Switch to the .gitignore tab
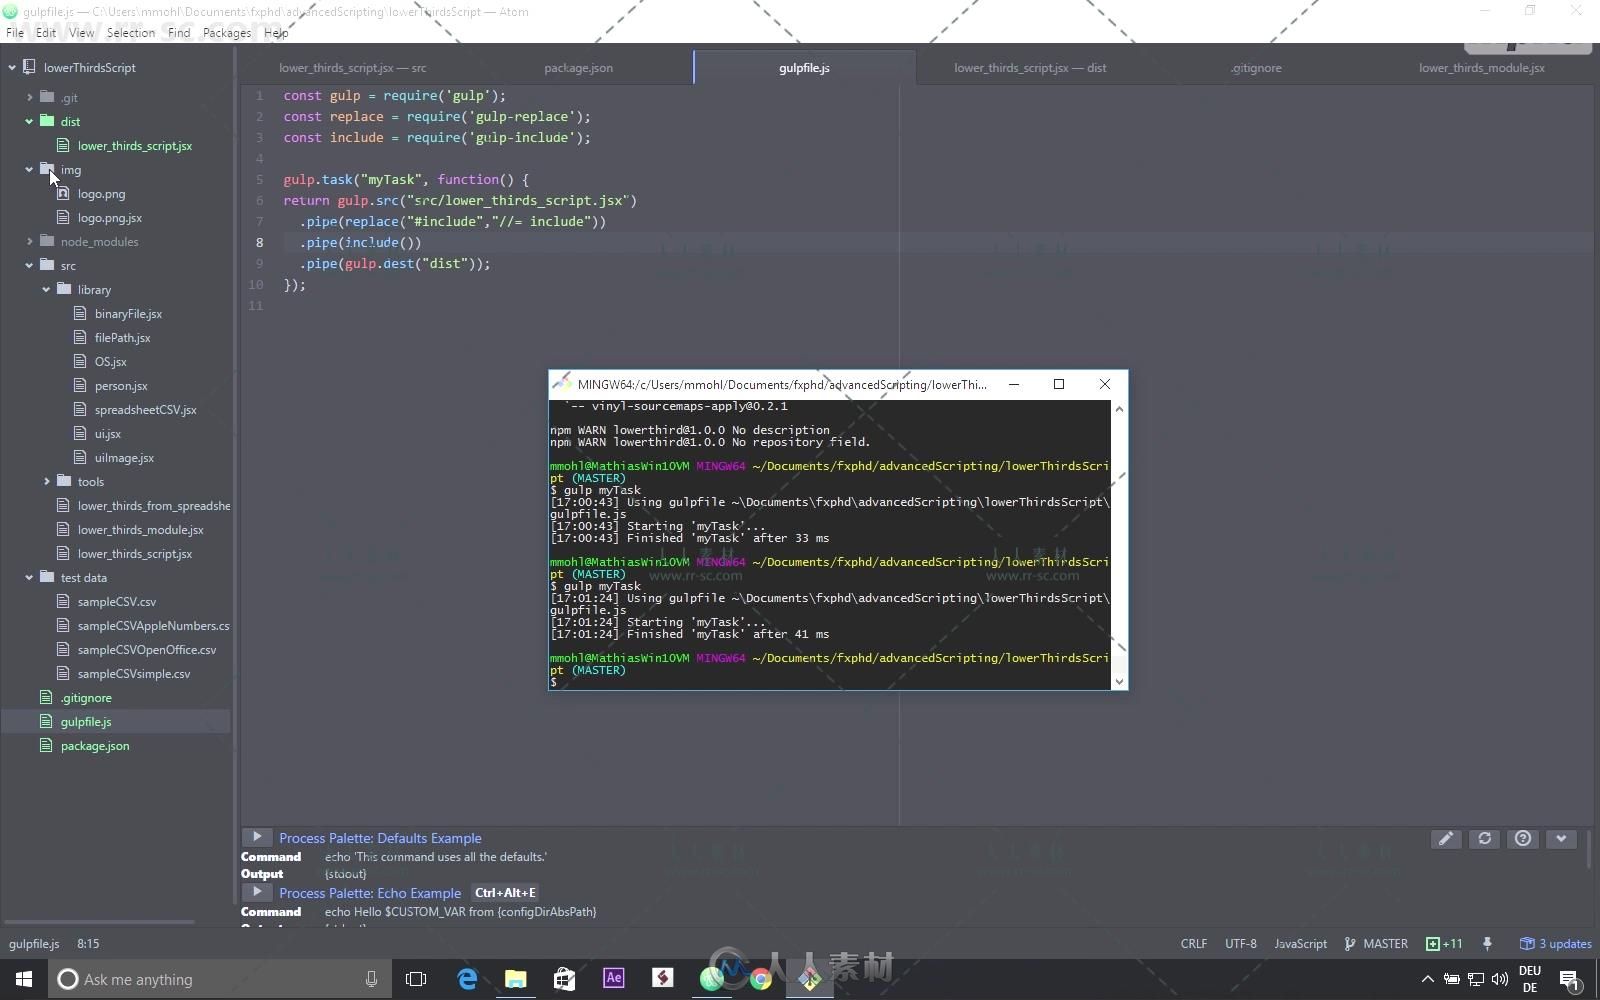Viewport: 1600px width, 1000px height. (1256, 68)
